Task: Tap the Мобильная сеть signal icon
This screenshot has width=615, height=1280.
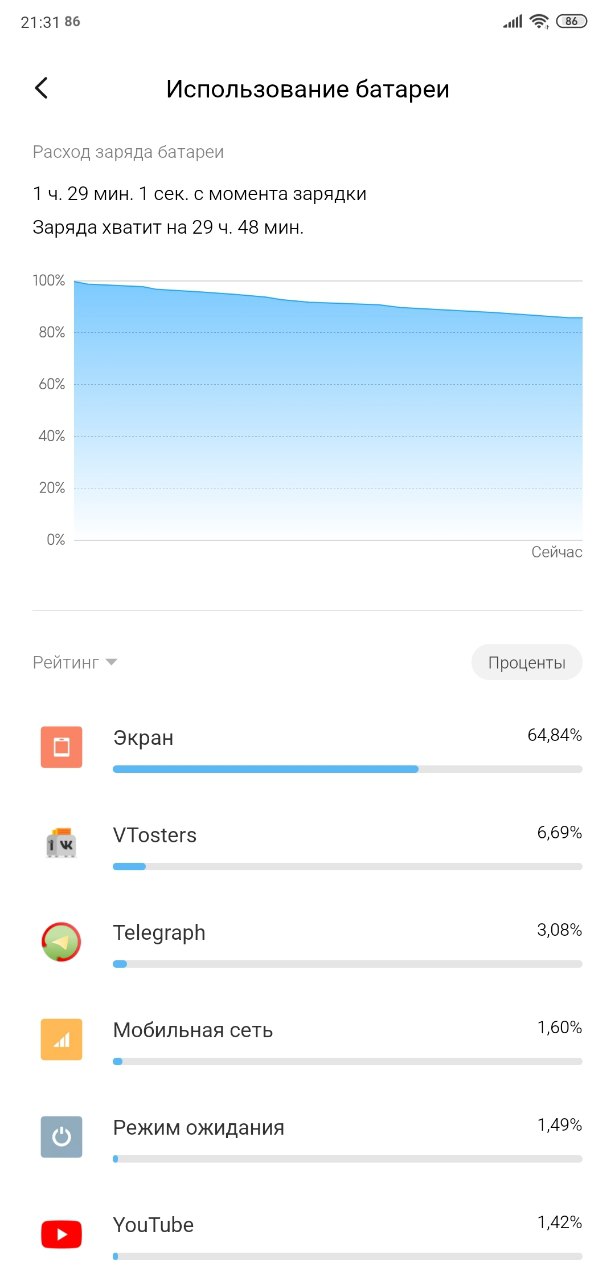Action: (61, 1039)
